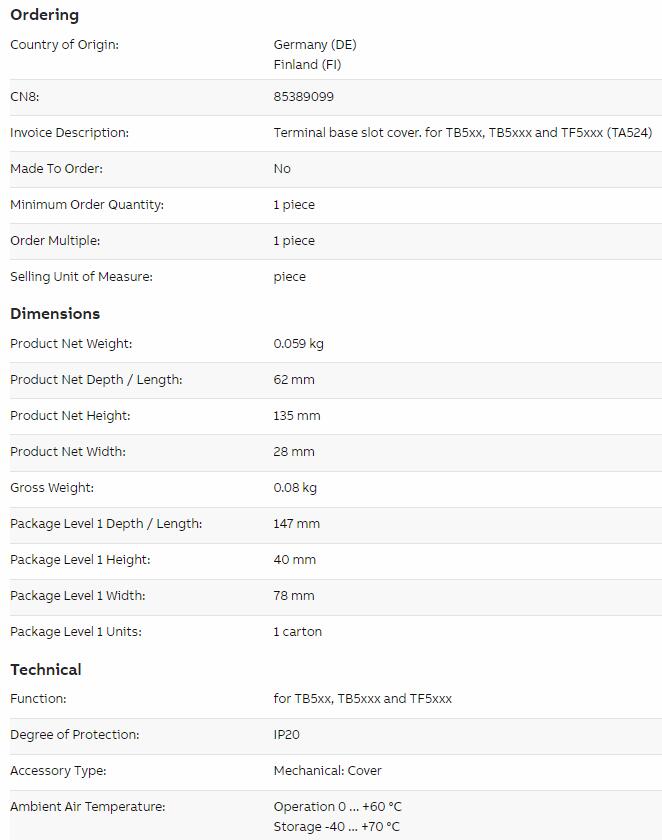This screenshot has width=662, height=840.
Task: Click the Dimensions section heading
Action: [55, 313]
